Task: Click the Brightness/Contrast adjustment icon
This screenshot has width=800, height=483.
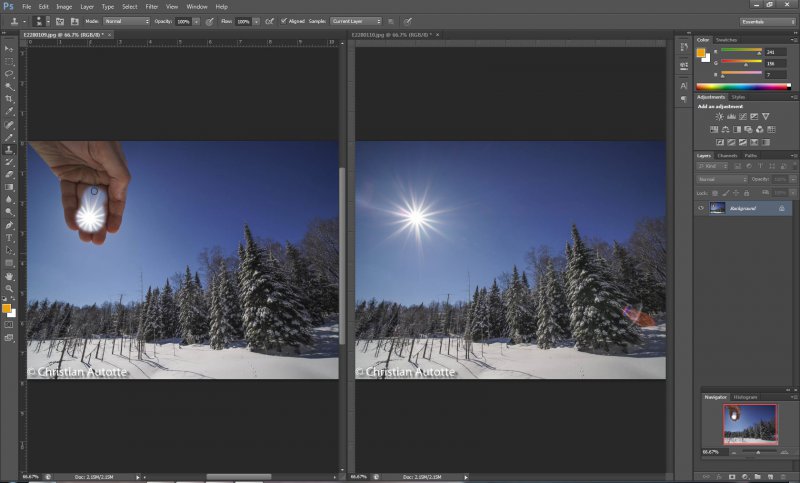Action: pos(718,117)
